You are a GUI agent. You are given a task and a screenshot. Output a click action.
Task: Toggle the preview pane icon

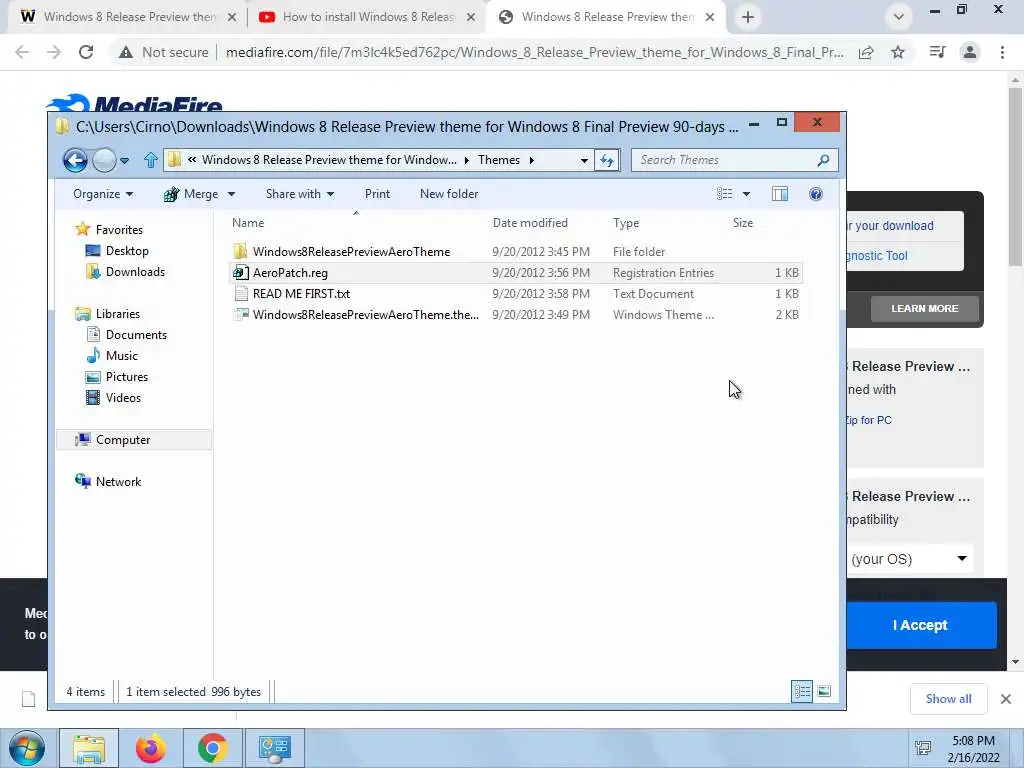pyautogui.click(x=780, y=194)
